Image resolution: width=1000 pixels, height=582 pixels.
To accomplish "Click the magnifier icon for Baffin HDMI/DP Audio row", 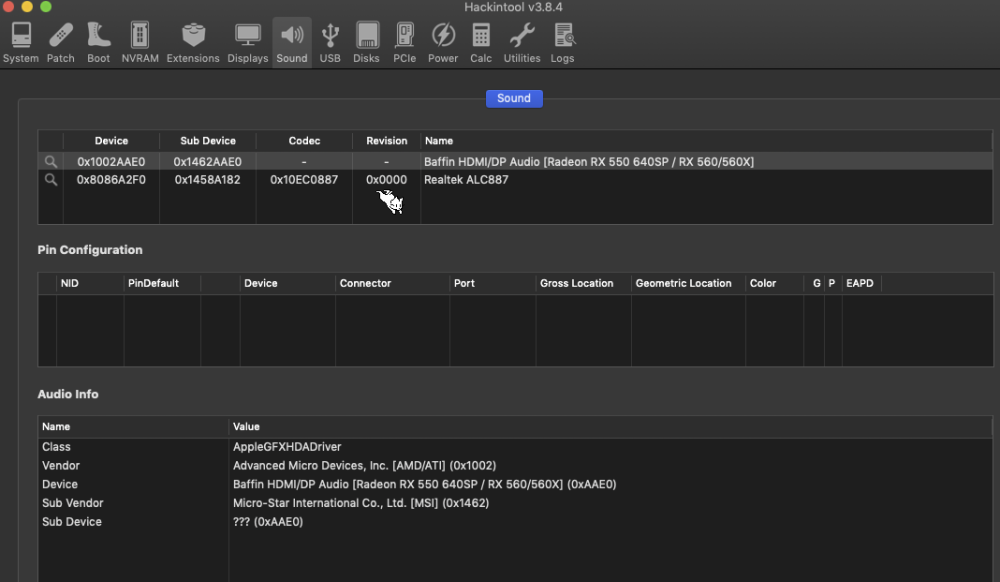I will pos(50,162).
